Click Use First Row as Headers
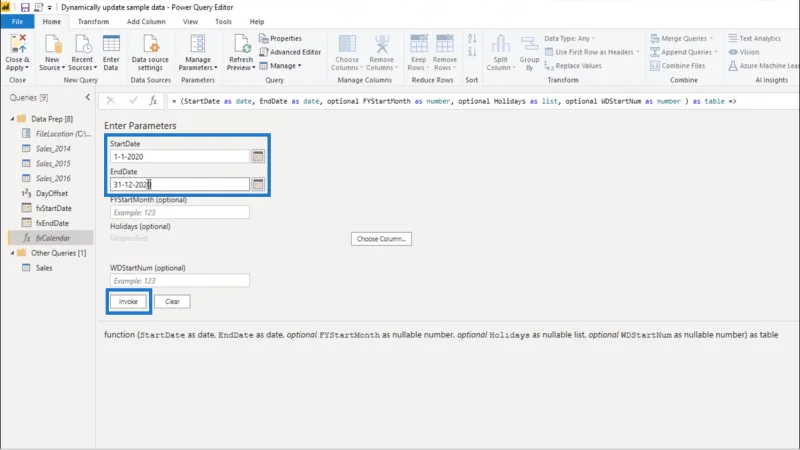 [592, 52]
